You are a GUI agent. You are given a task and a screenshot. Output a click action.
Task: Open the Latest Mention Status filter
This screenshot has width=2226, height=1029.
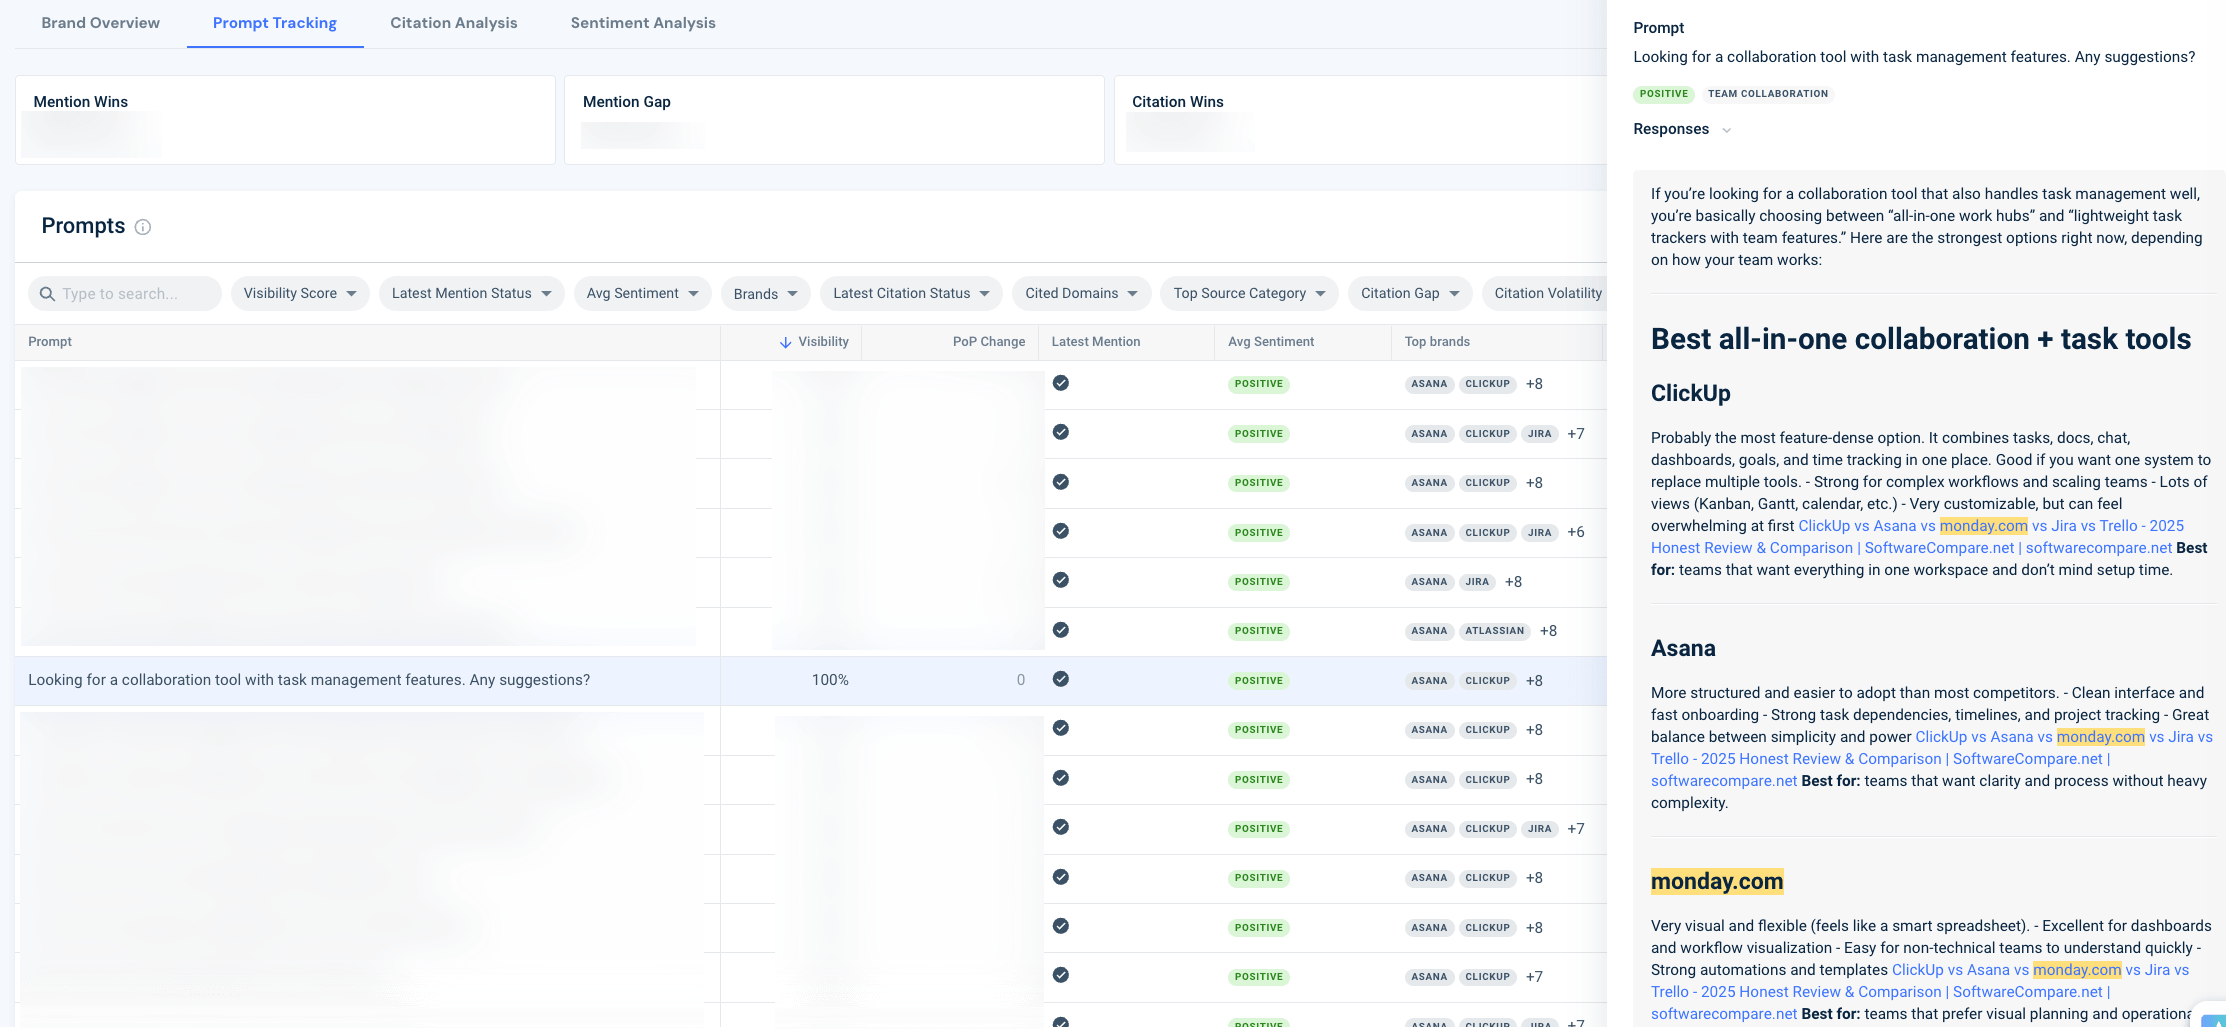471,293
